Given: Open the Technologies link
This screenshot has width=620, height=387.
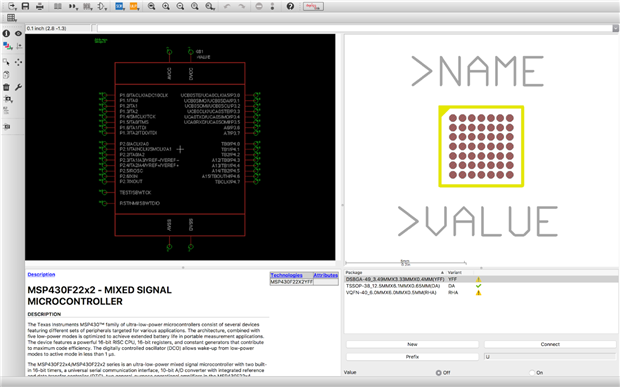Looking at the screenshot, I should point(287,275).
